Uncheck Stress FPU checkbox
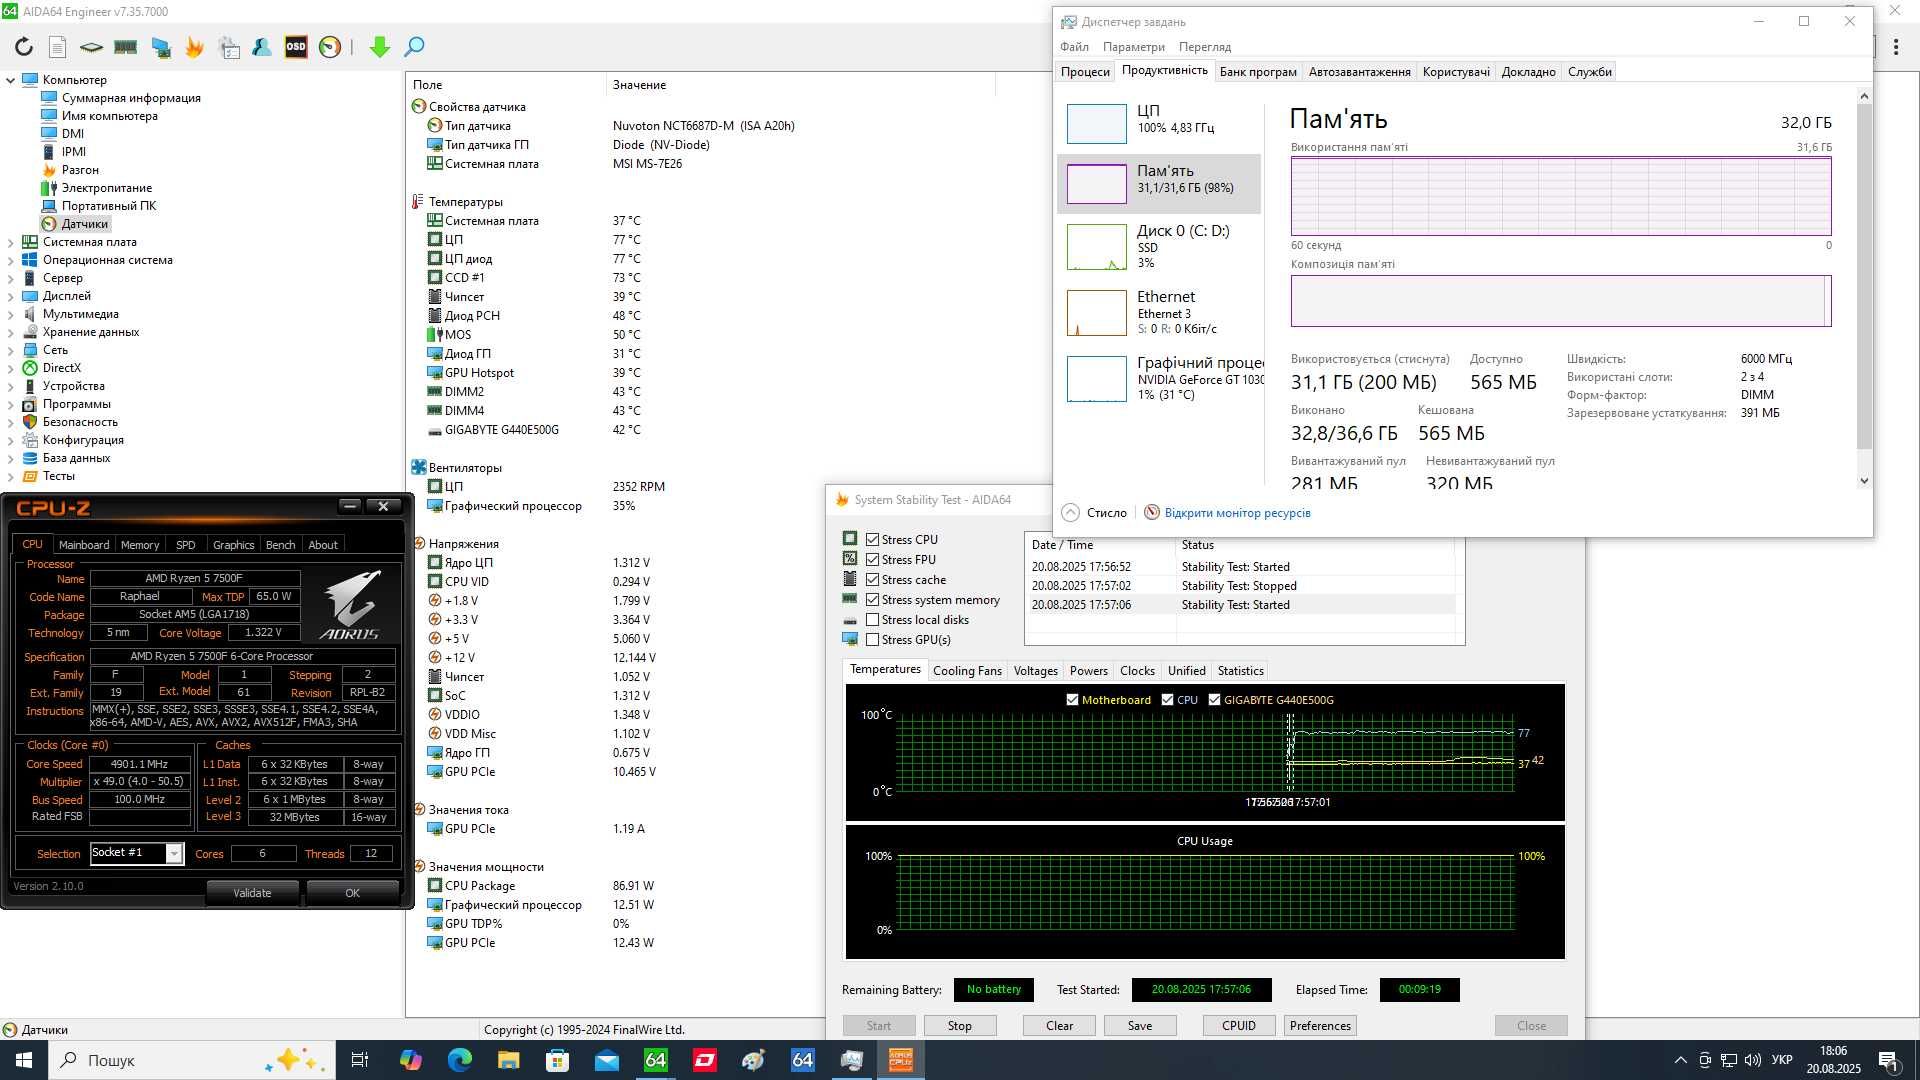Viewport: 1920px width, 1080px height. click(872, 560)
